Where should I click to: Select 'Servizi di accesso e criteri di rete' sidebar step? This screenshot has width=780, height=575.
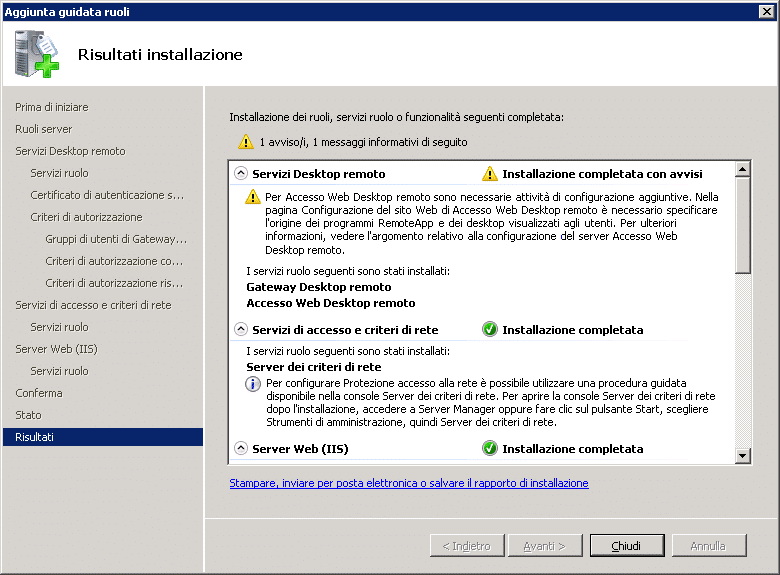coord(93,305)
